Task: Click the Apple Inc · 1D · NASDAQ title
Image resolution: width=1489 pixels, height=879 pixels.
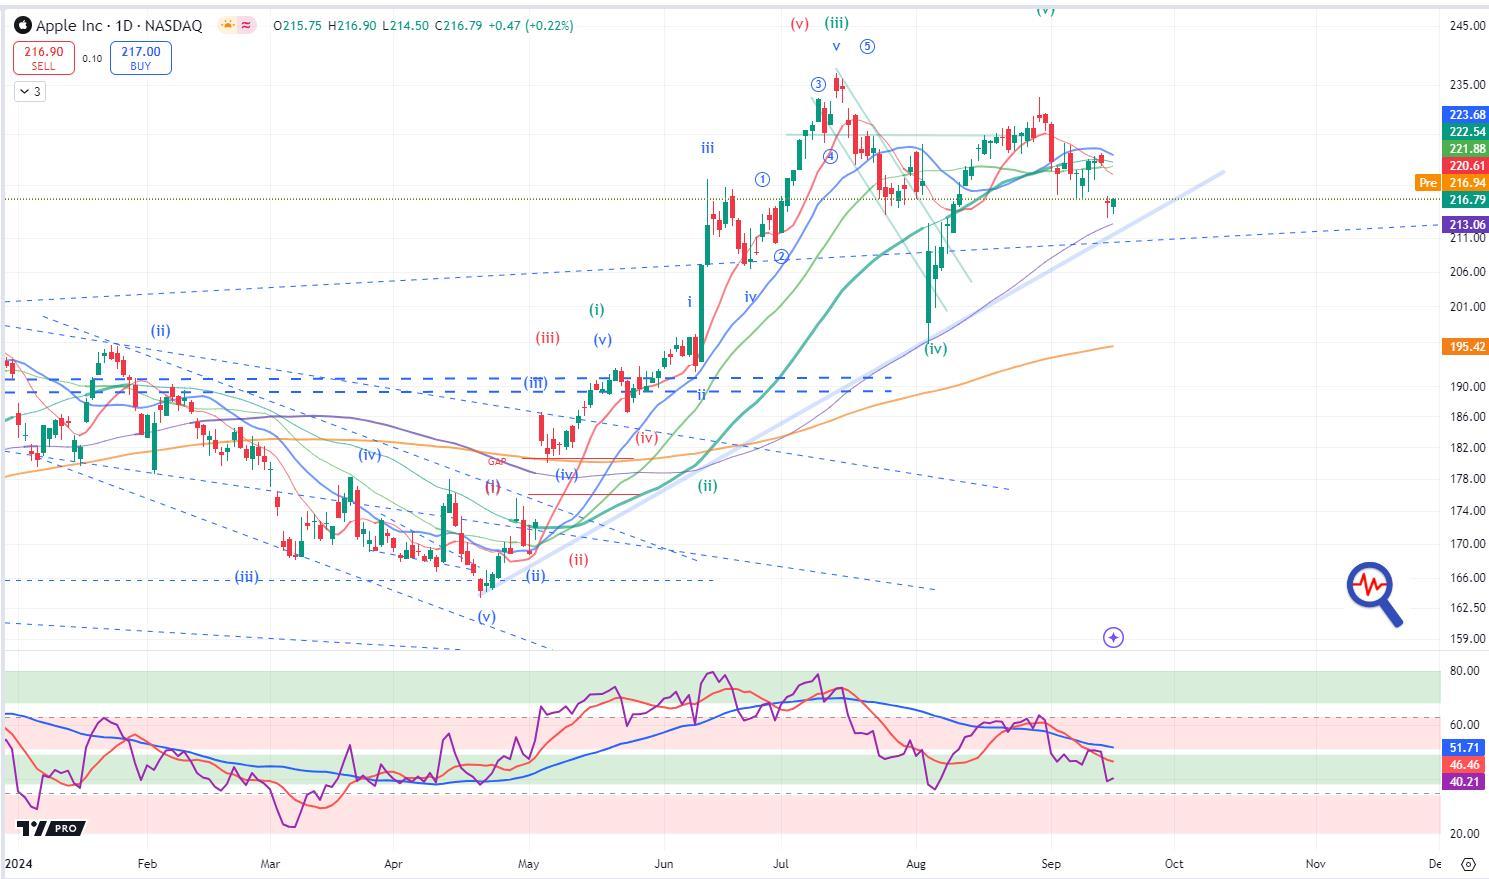Action: (119, 25)
